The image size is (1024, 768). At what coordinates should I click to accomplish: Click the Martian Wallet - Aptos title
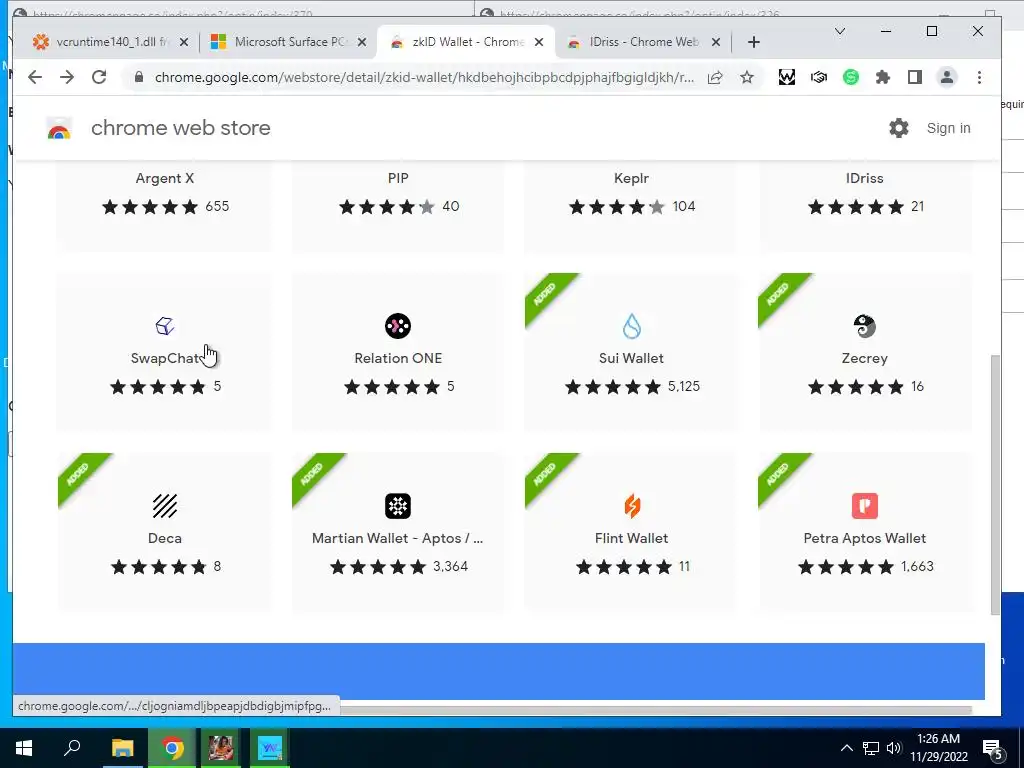point(398,538)
